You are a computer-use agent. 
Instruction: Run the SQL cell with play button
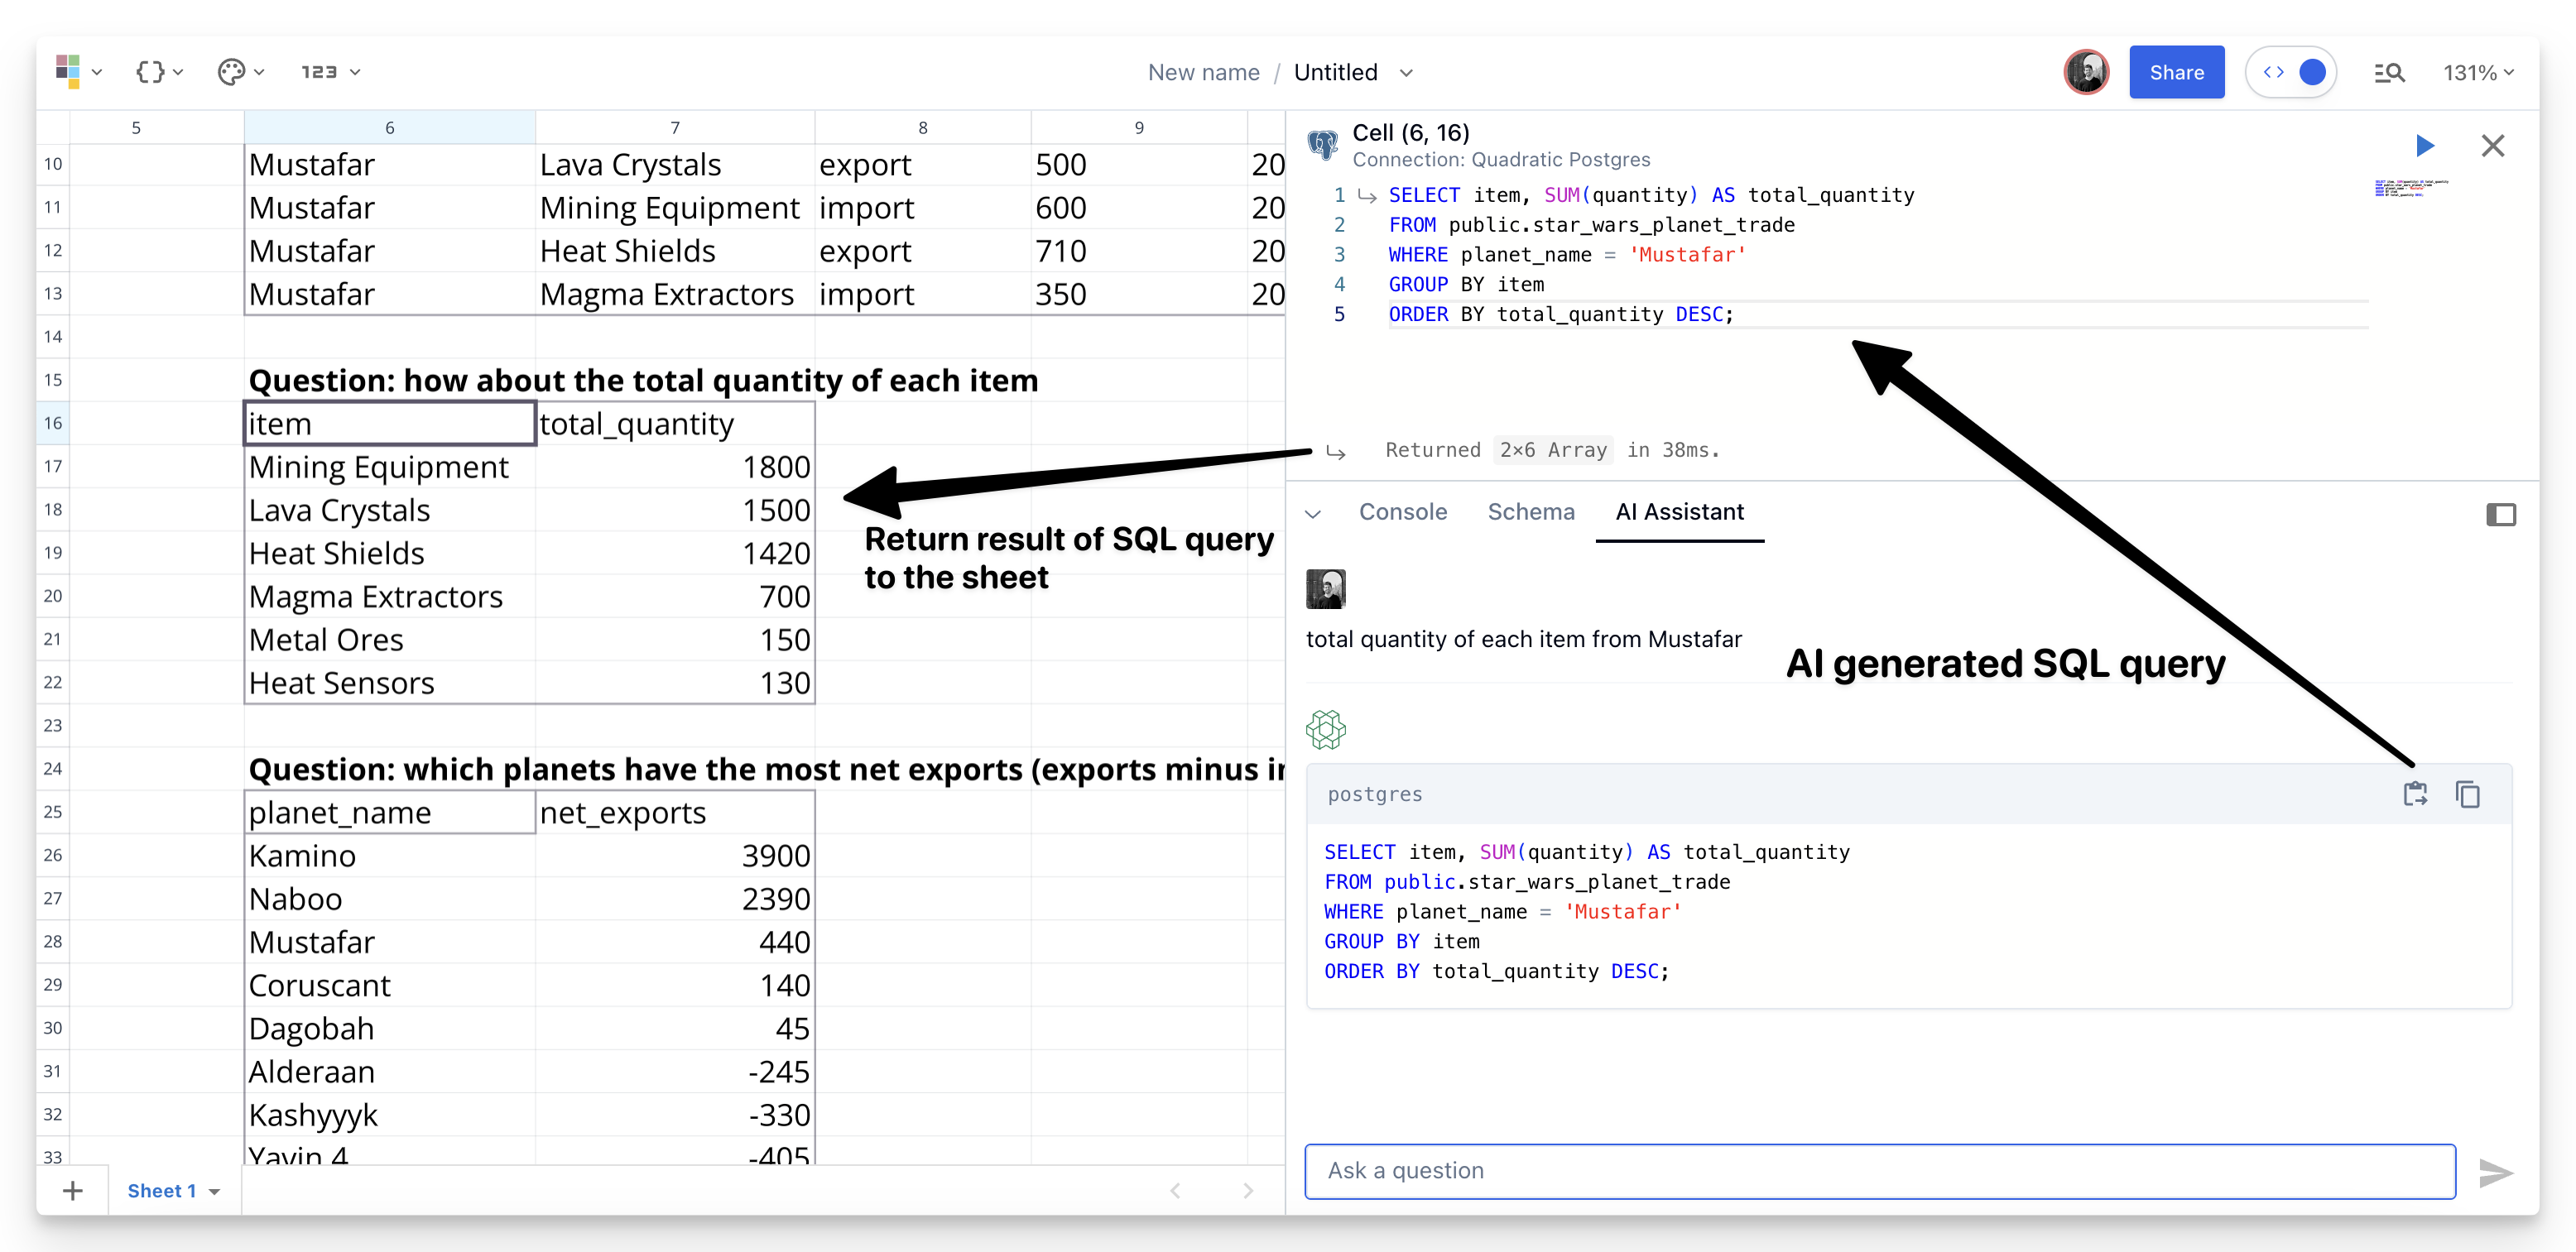click(x=2424, y=146)
